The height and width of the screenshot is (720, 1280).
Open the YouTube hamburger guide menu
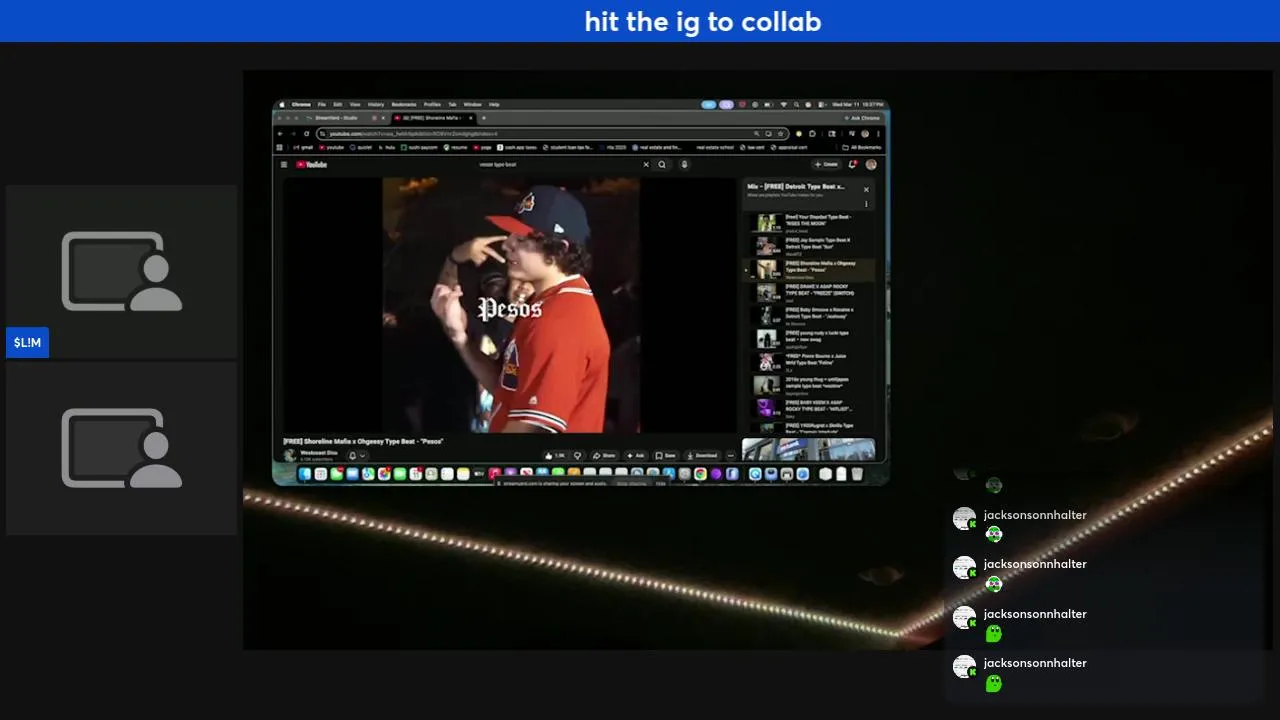[x=284, y=165]
